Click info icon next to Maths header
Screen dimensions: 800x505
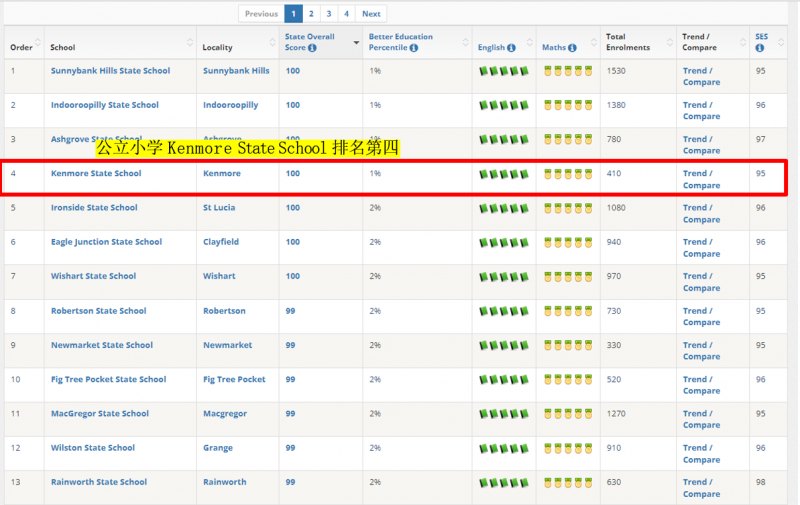[x=572, y=48]
